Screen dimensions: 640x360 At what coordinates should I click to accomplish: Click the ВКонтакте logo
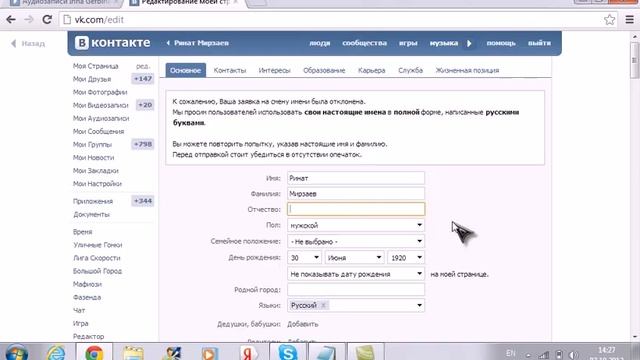click(x=113, y=43)
